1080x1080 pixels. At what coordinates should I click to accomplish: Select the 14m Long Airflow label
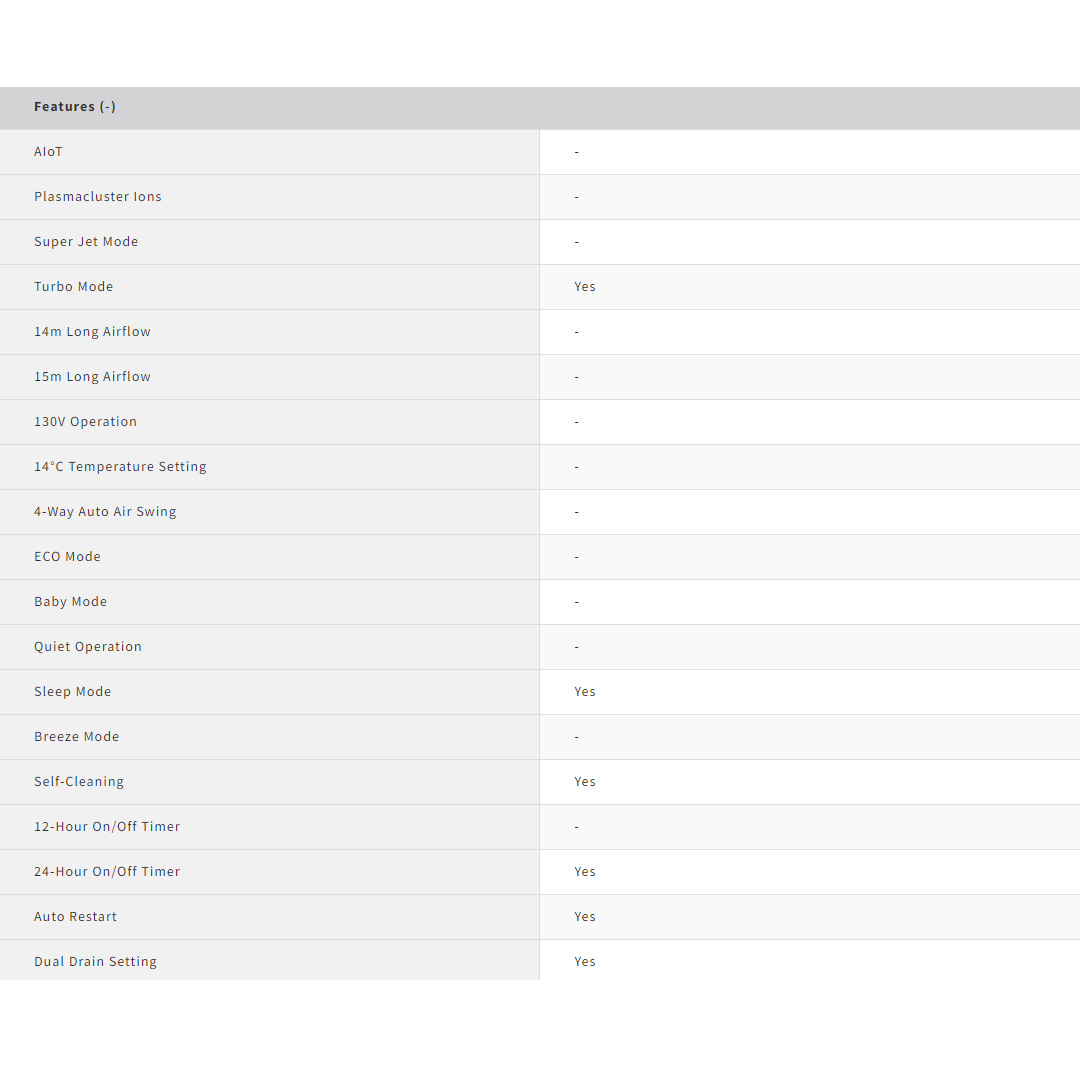tap(92, 332)
